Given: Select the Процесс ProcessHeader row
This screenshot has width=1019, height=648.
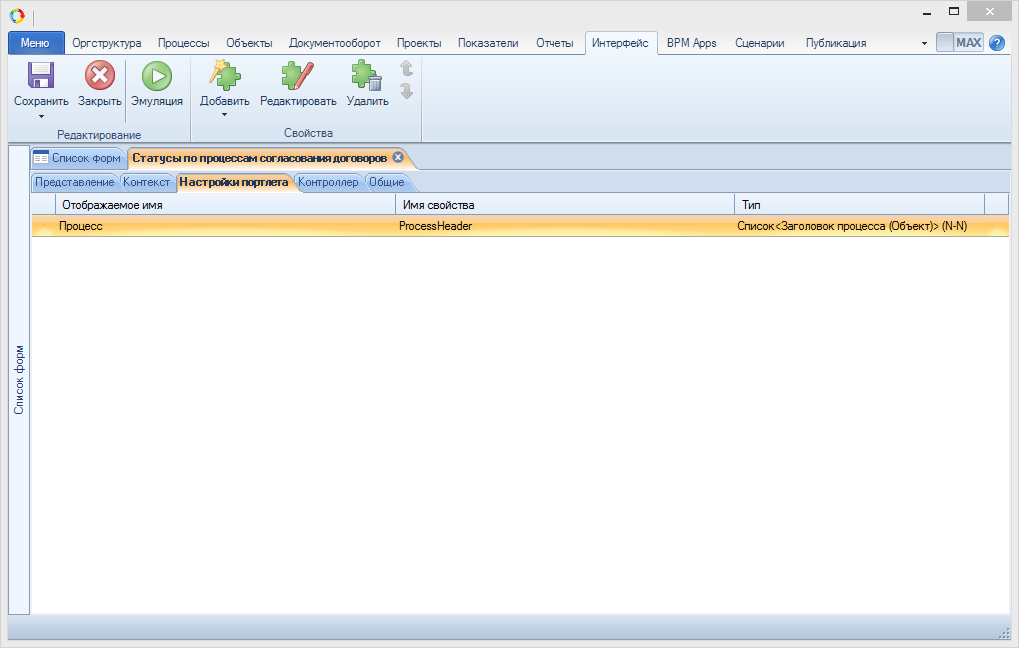Looking at the screenshot, I should tap(400, 227).
